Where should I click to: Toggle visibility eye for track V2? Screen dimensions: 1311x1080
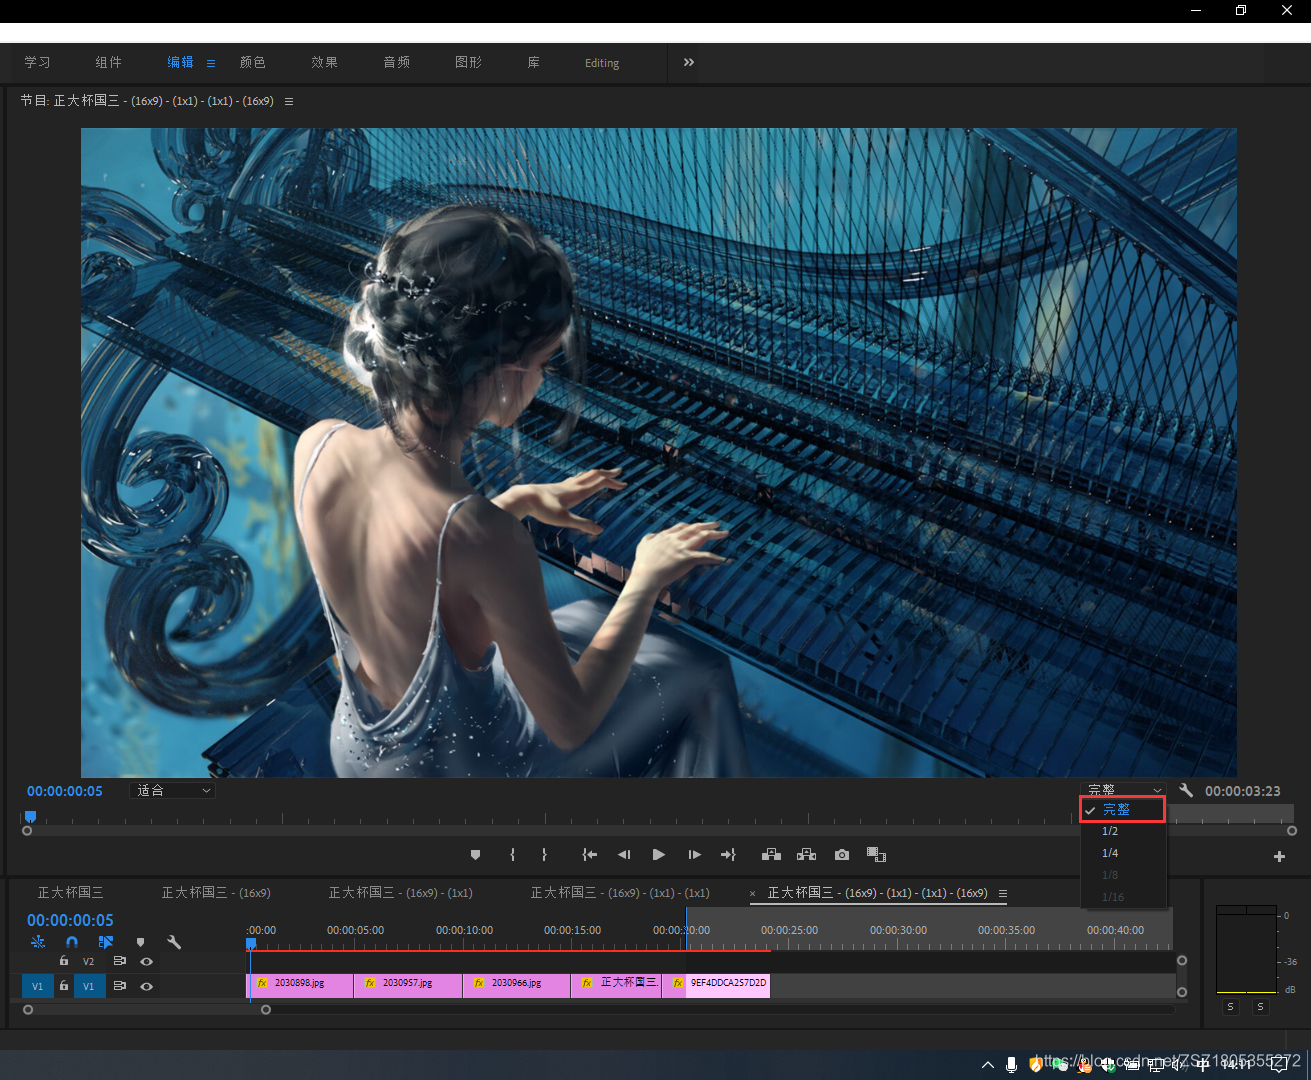pos(147,961)
